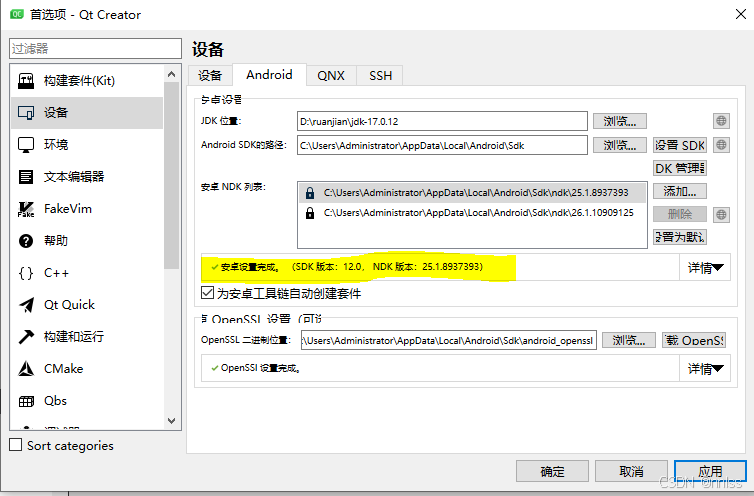Click the Android SDK path field

[x=442, y=145]
